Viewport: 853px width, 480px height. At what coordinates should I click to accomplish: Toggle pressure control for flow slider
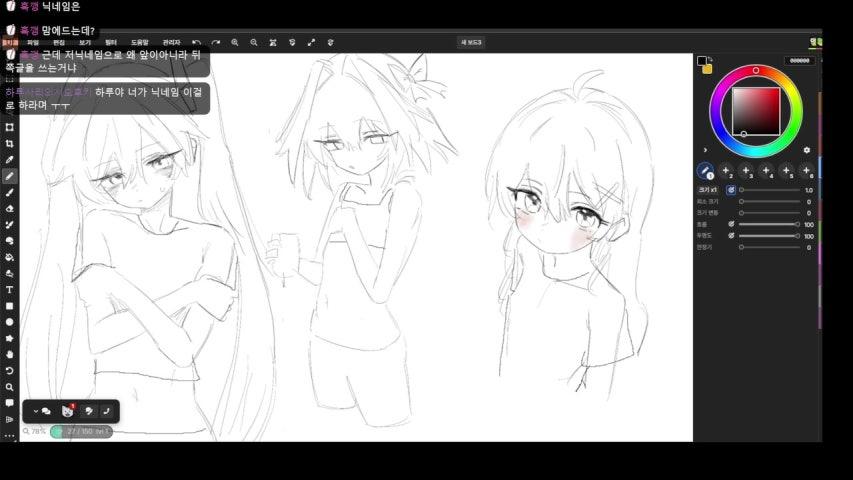pos(731,224)
